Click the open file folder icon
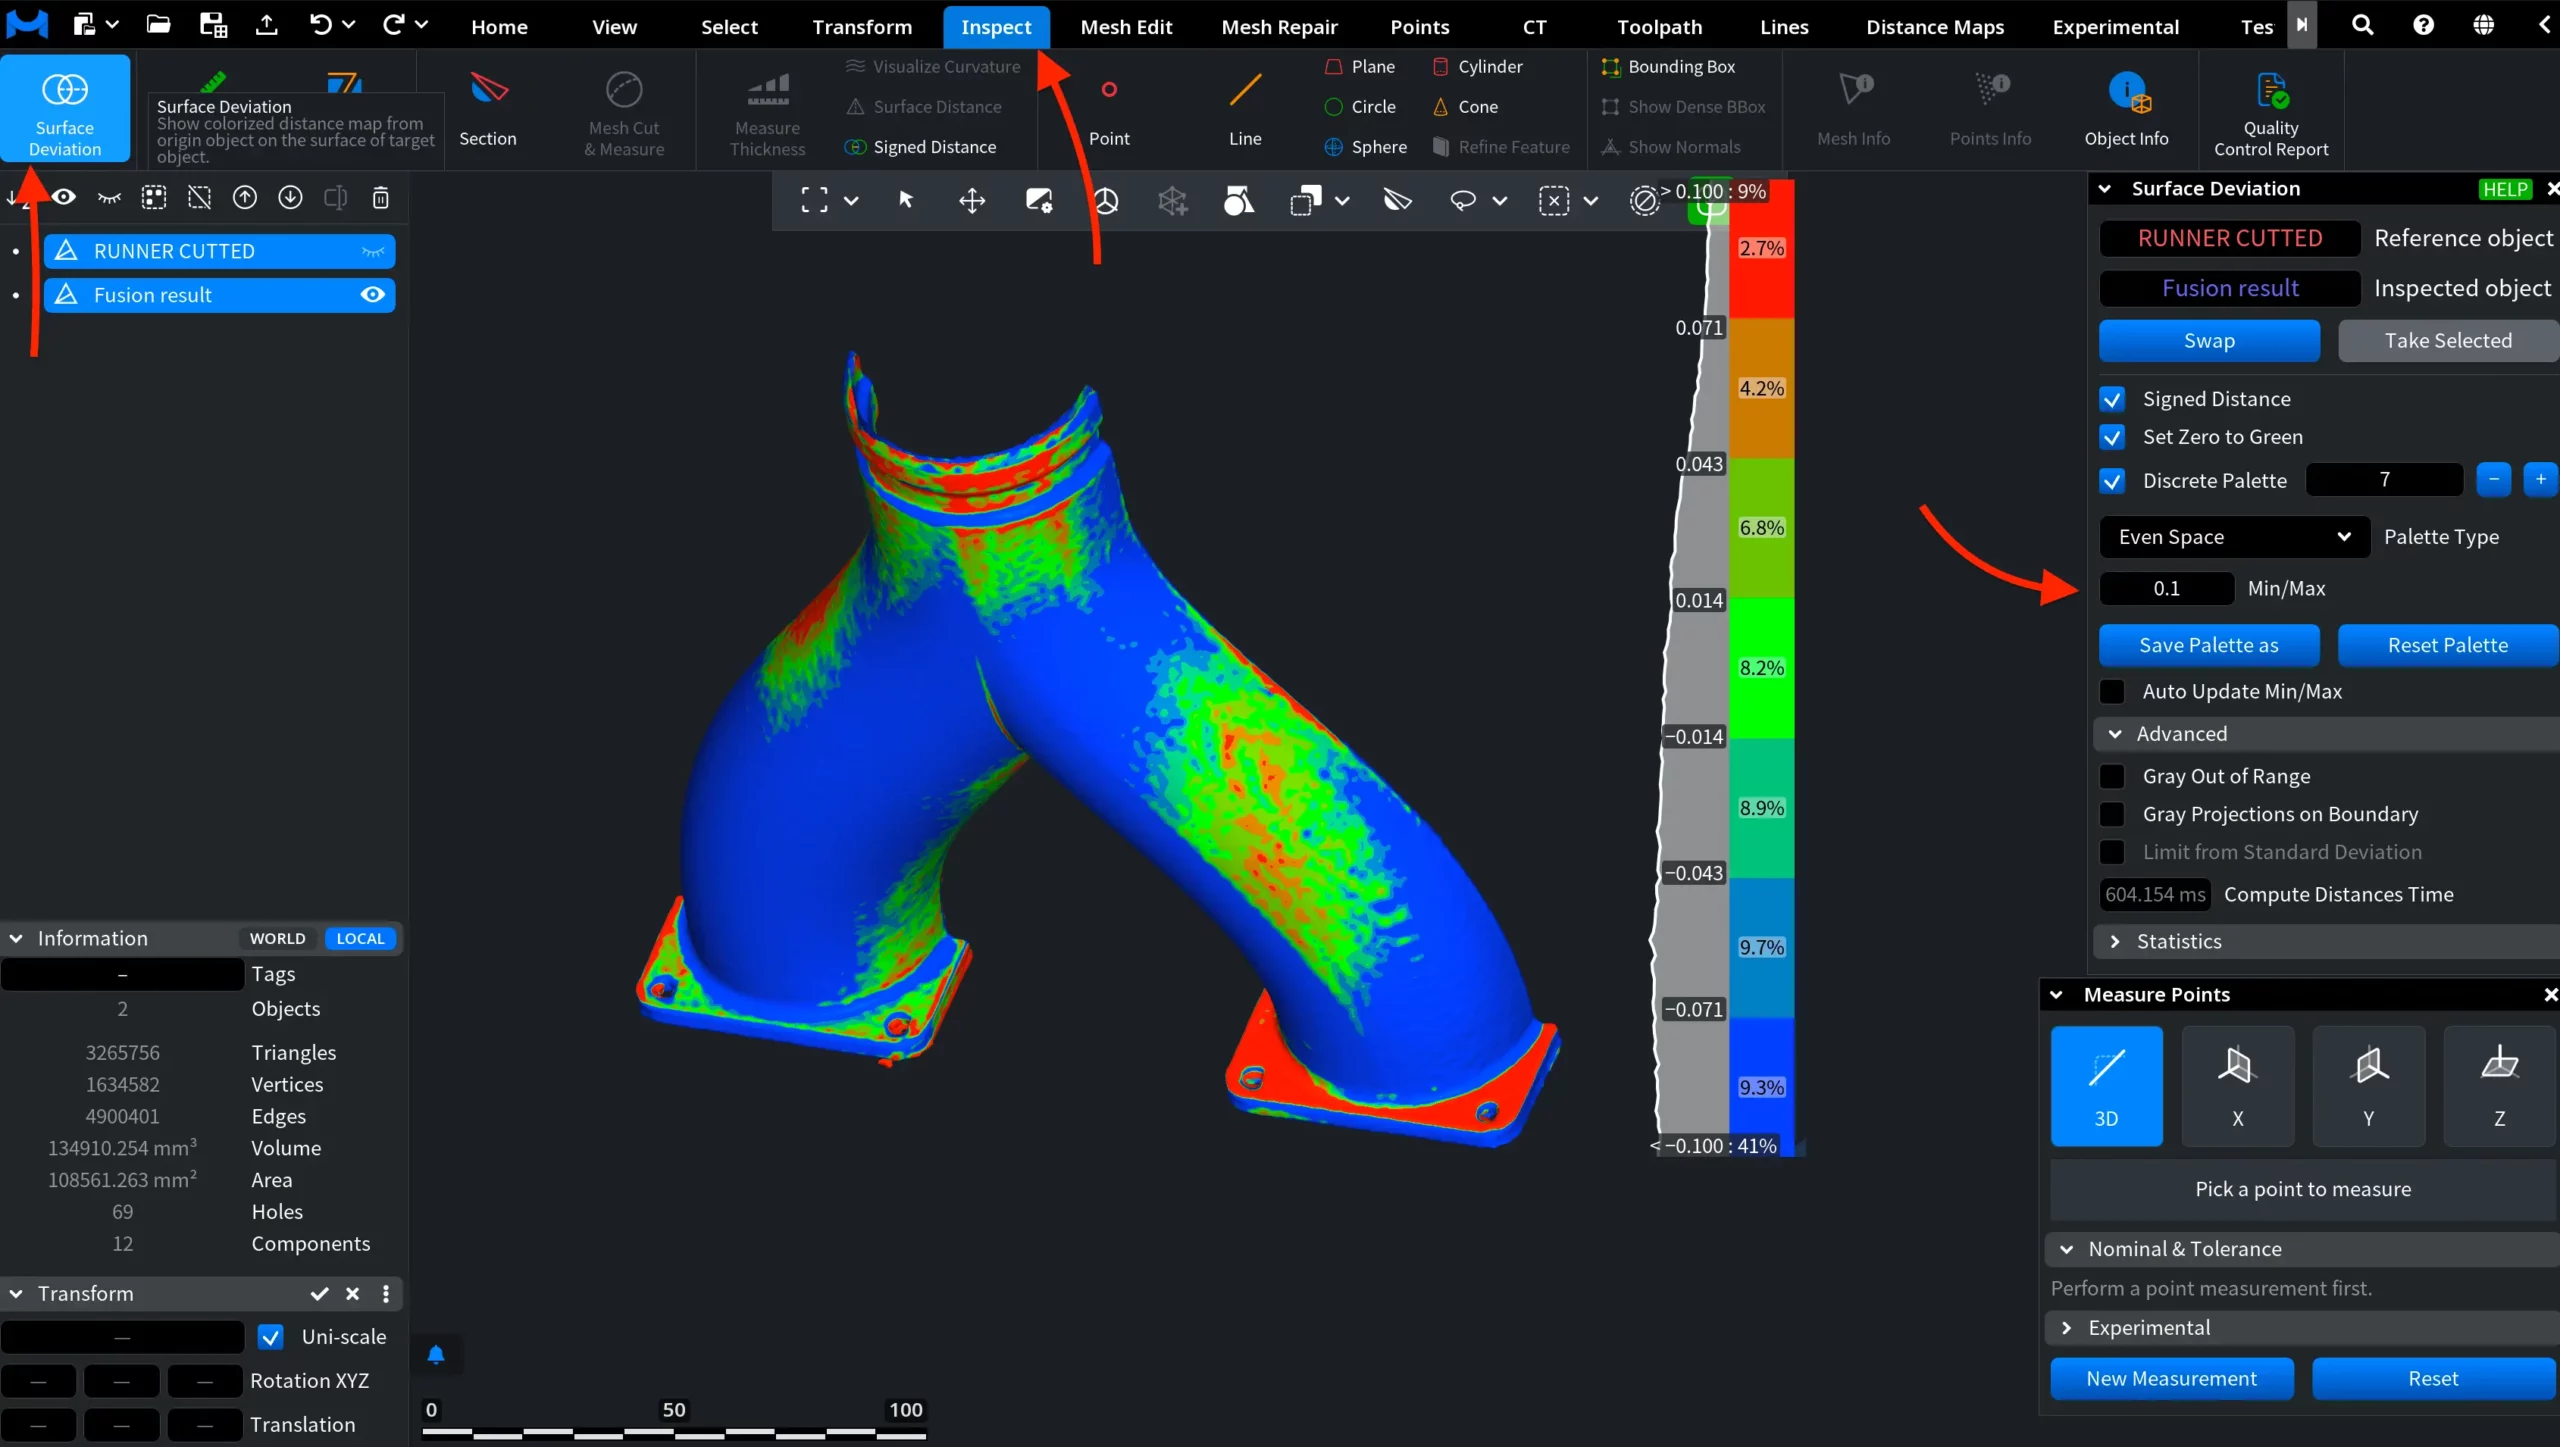 [x=158, y=25]
